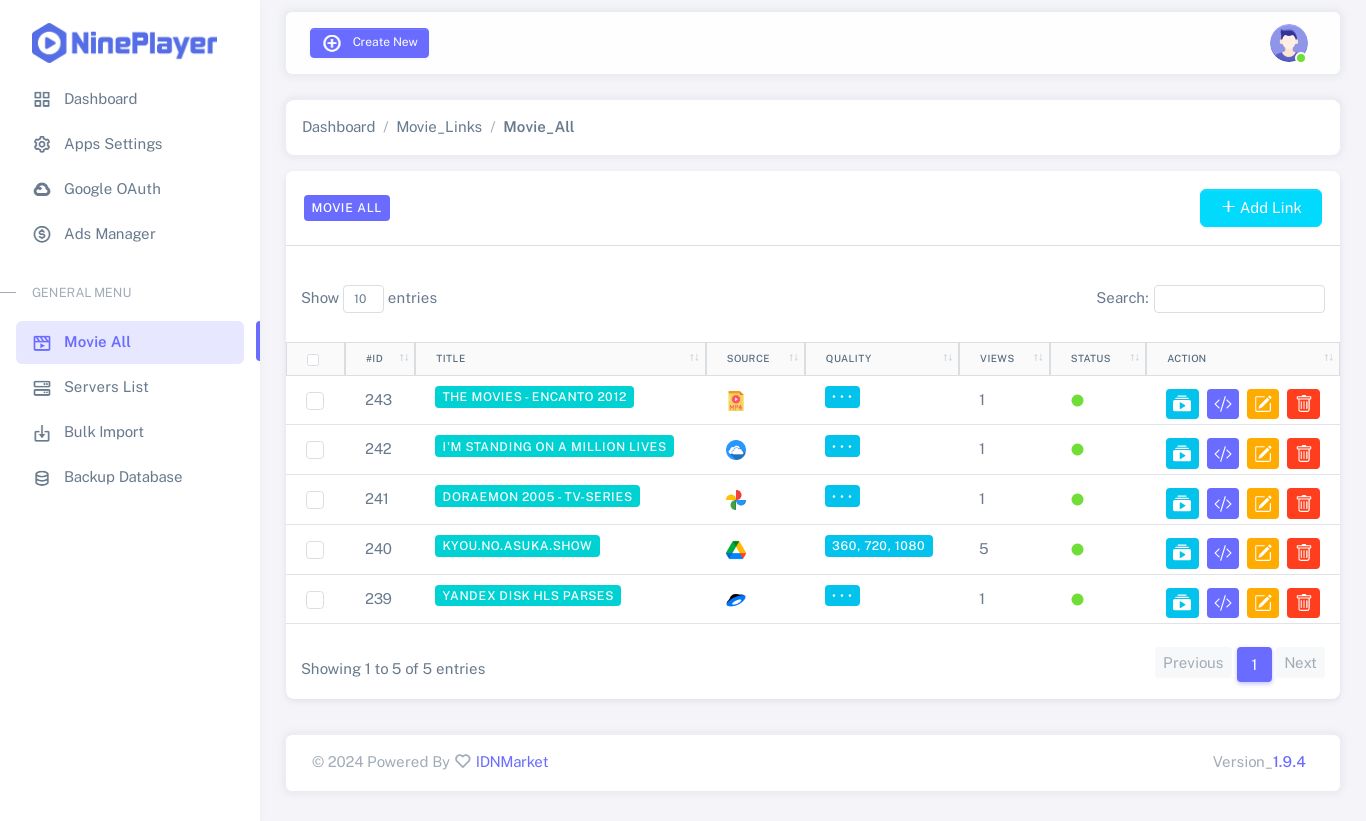The image size is (1366, 821).
Task: Select the checkbox for row 241
Action: point(315,500)
